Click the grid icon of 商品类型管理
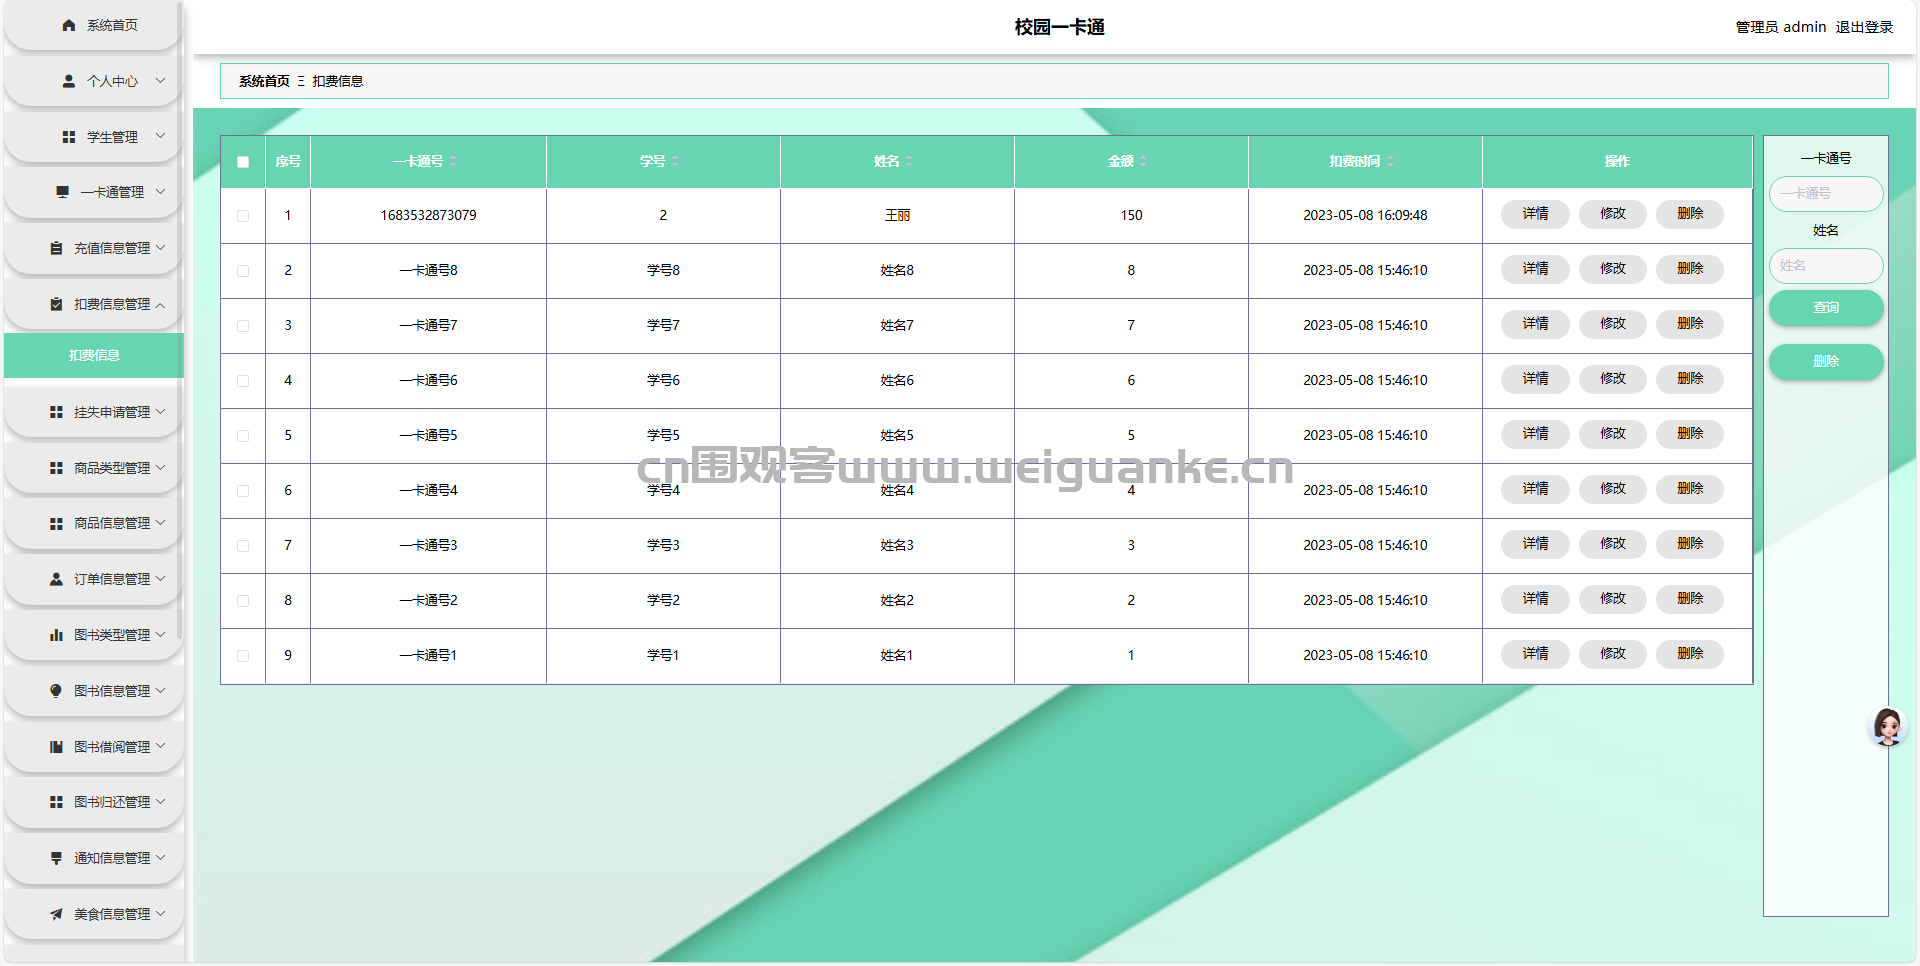This screenshot has width=1920, height=966. tap(56, 468)
